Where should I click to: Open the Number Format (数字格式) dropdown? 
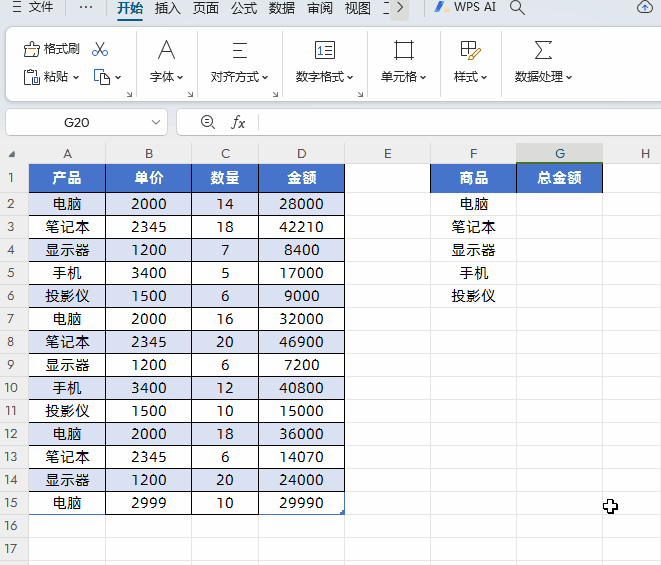point(324,77)
